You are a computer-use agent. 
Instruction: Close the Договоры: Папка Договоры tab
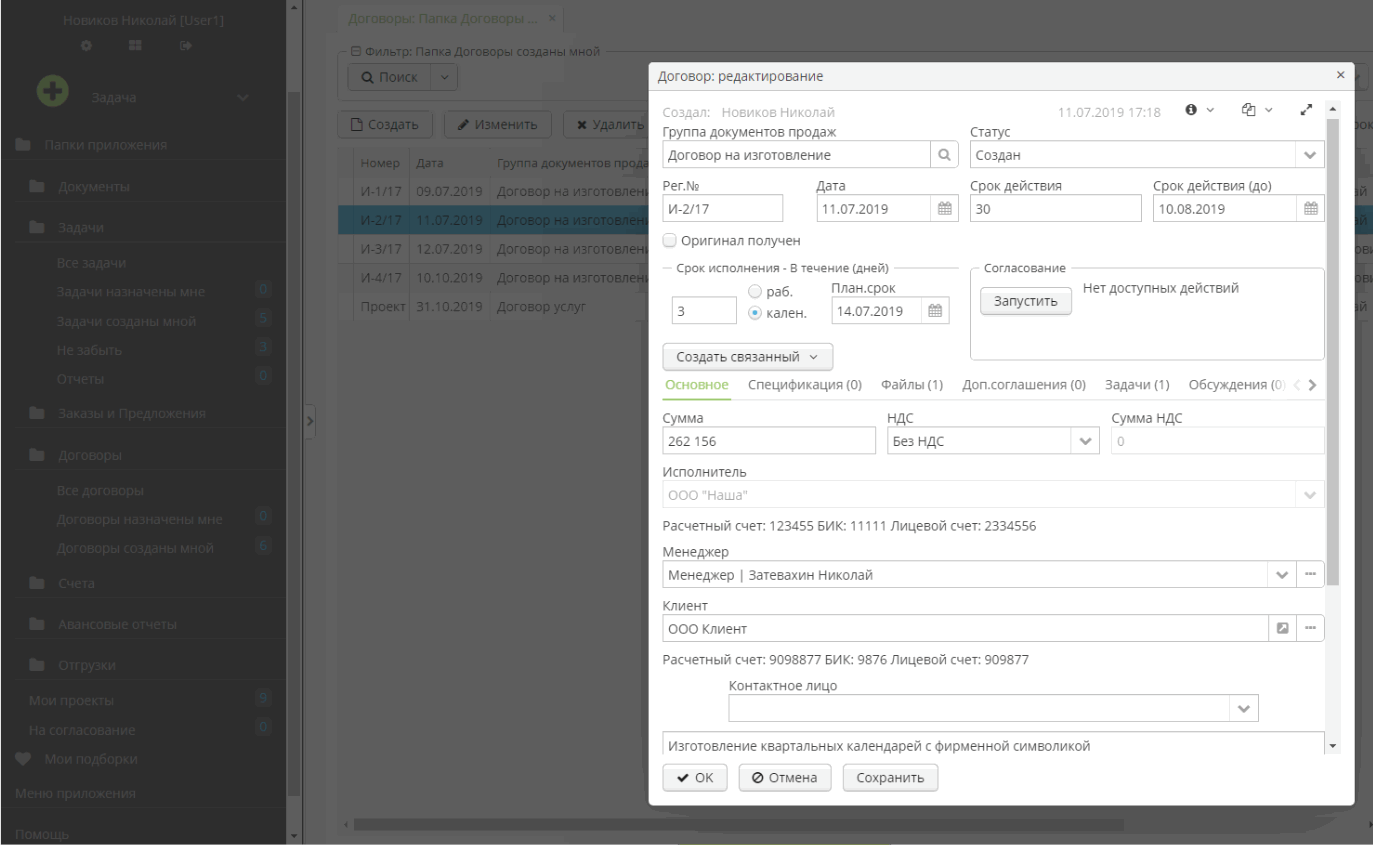pos(552,19)
